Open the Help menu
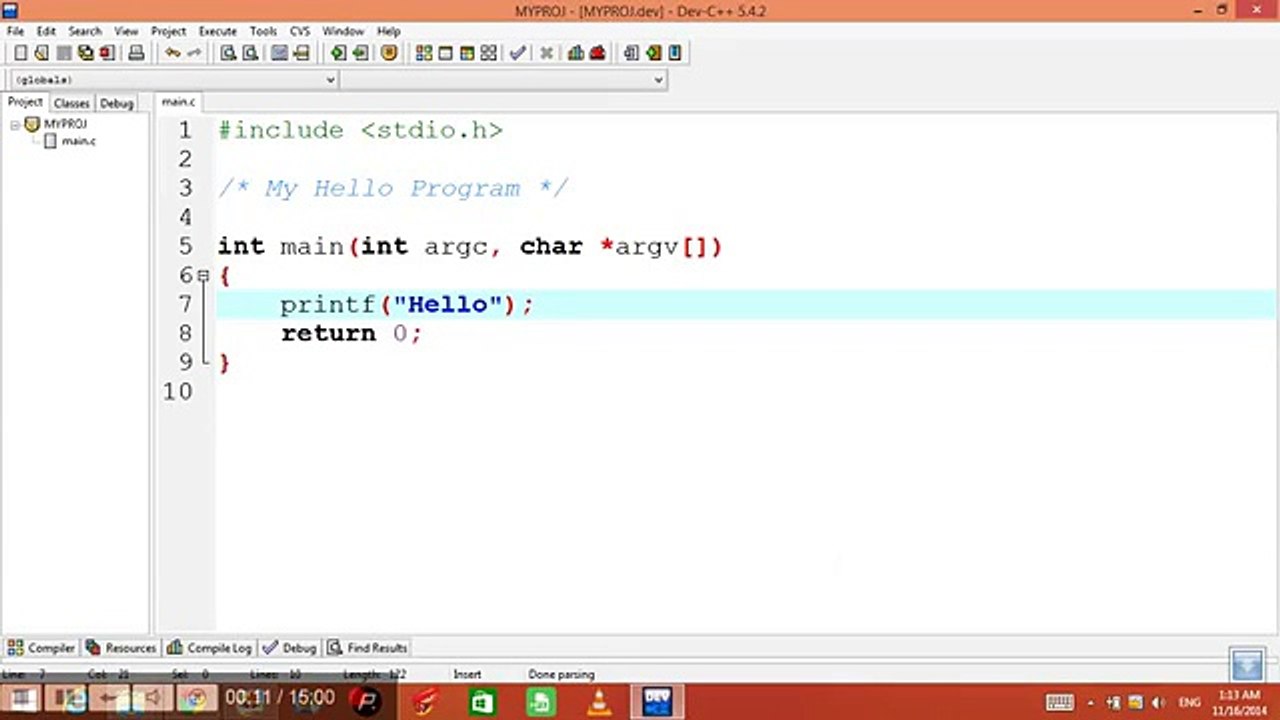The width and height of the screenshot is (1280, 720). [388, 31]
